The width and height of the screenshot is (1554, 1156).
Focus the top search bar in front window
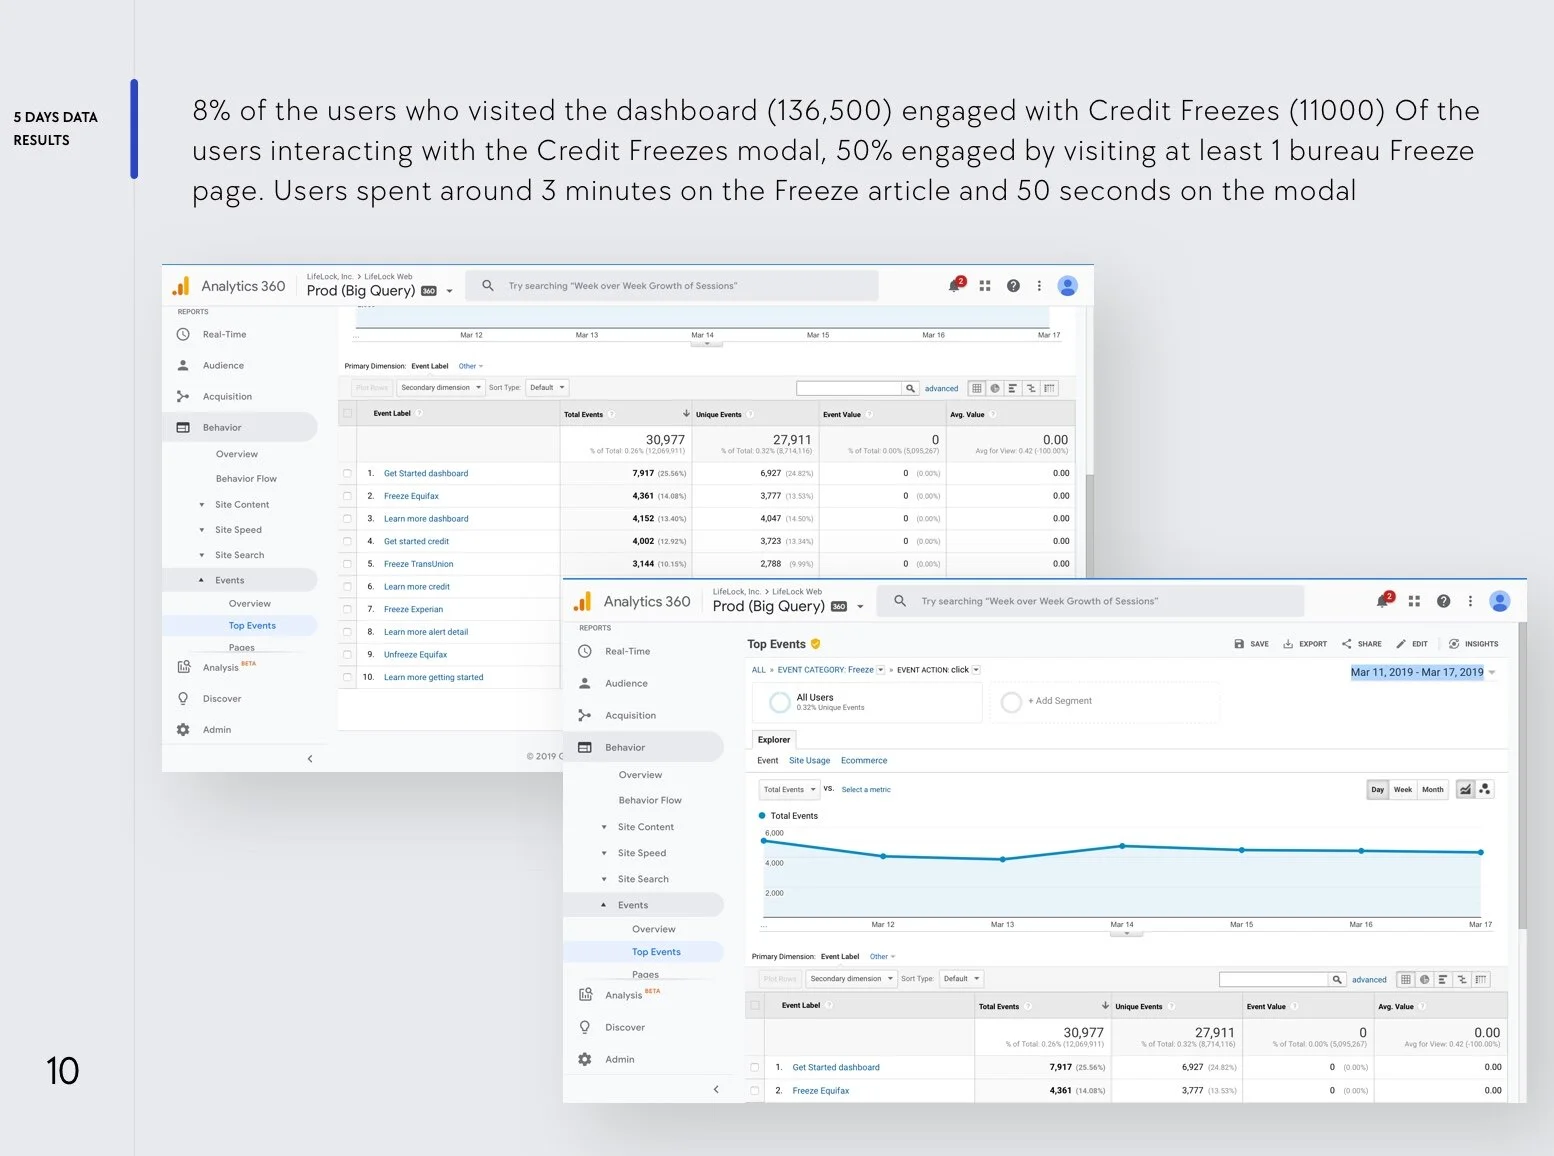[1091, 601]
